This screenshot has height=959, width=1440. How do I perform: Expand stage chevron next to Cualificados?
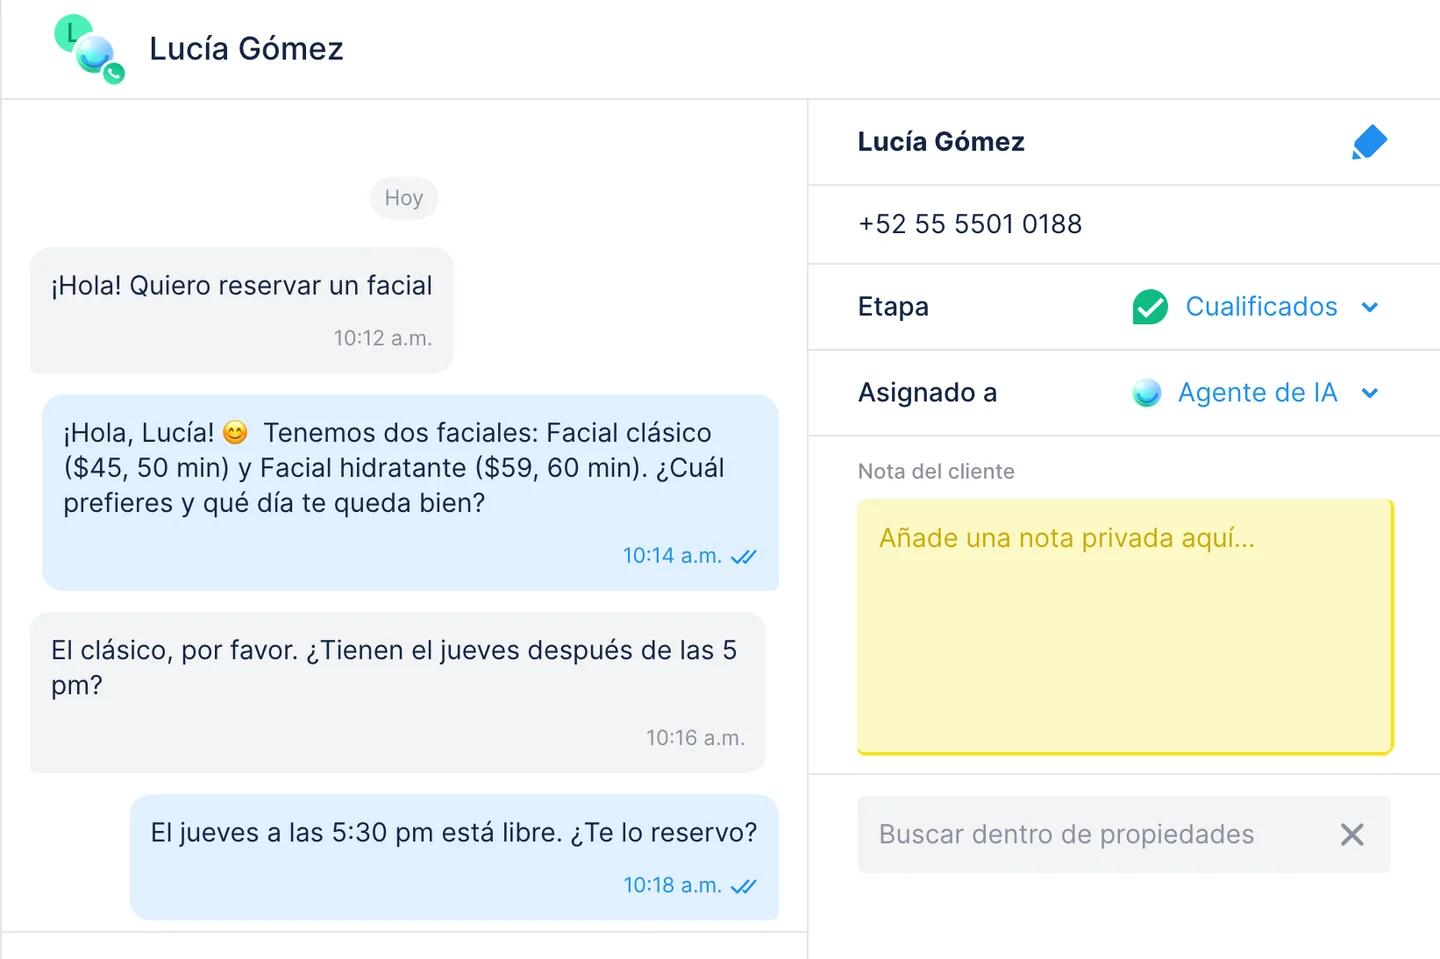(x=1370, y=307)
